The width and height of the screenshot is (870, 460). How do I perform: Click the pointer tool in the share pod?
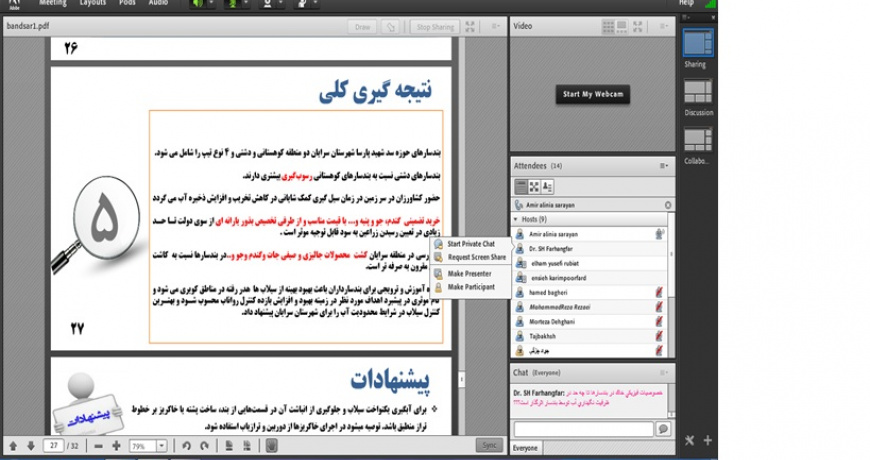click(x=391, y=27)
